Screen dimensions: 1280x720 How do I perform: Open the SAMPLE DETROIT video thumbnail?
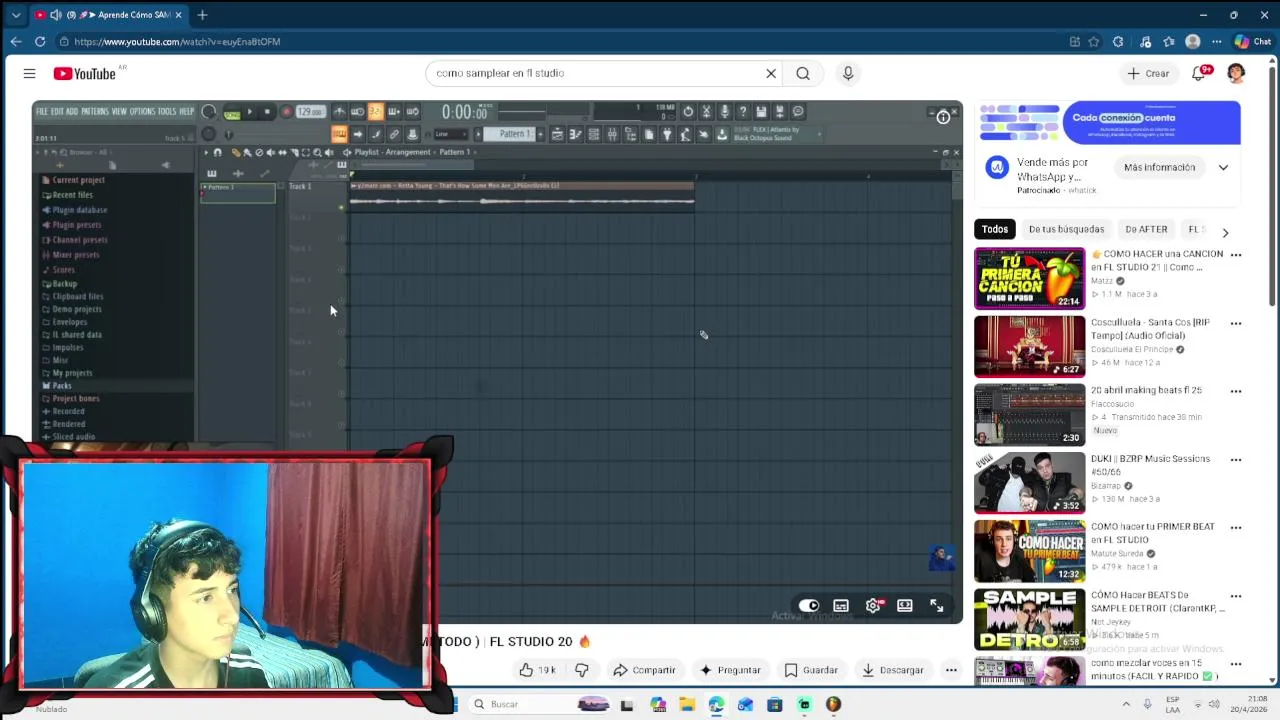1029,619
